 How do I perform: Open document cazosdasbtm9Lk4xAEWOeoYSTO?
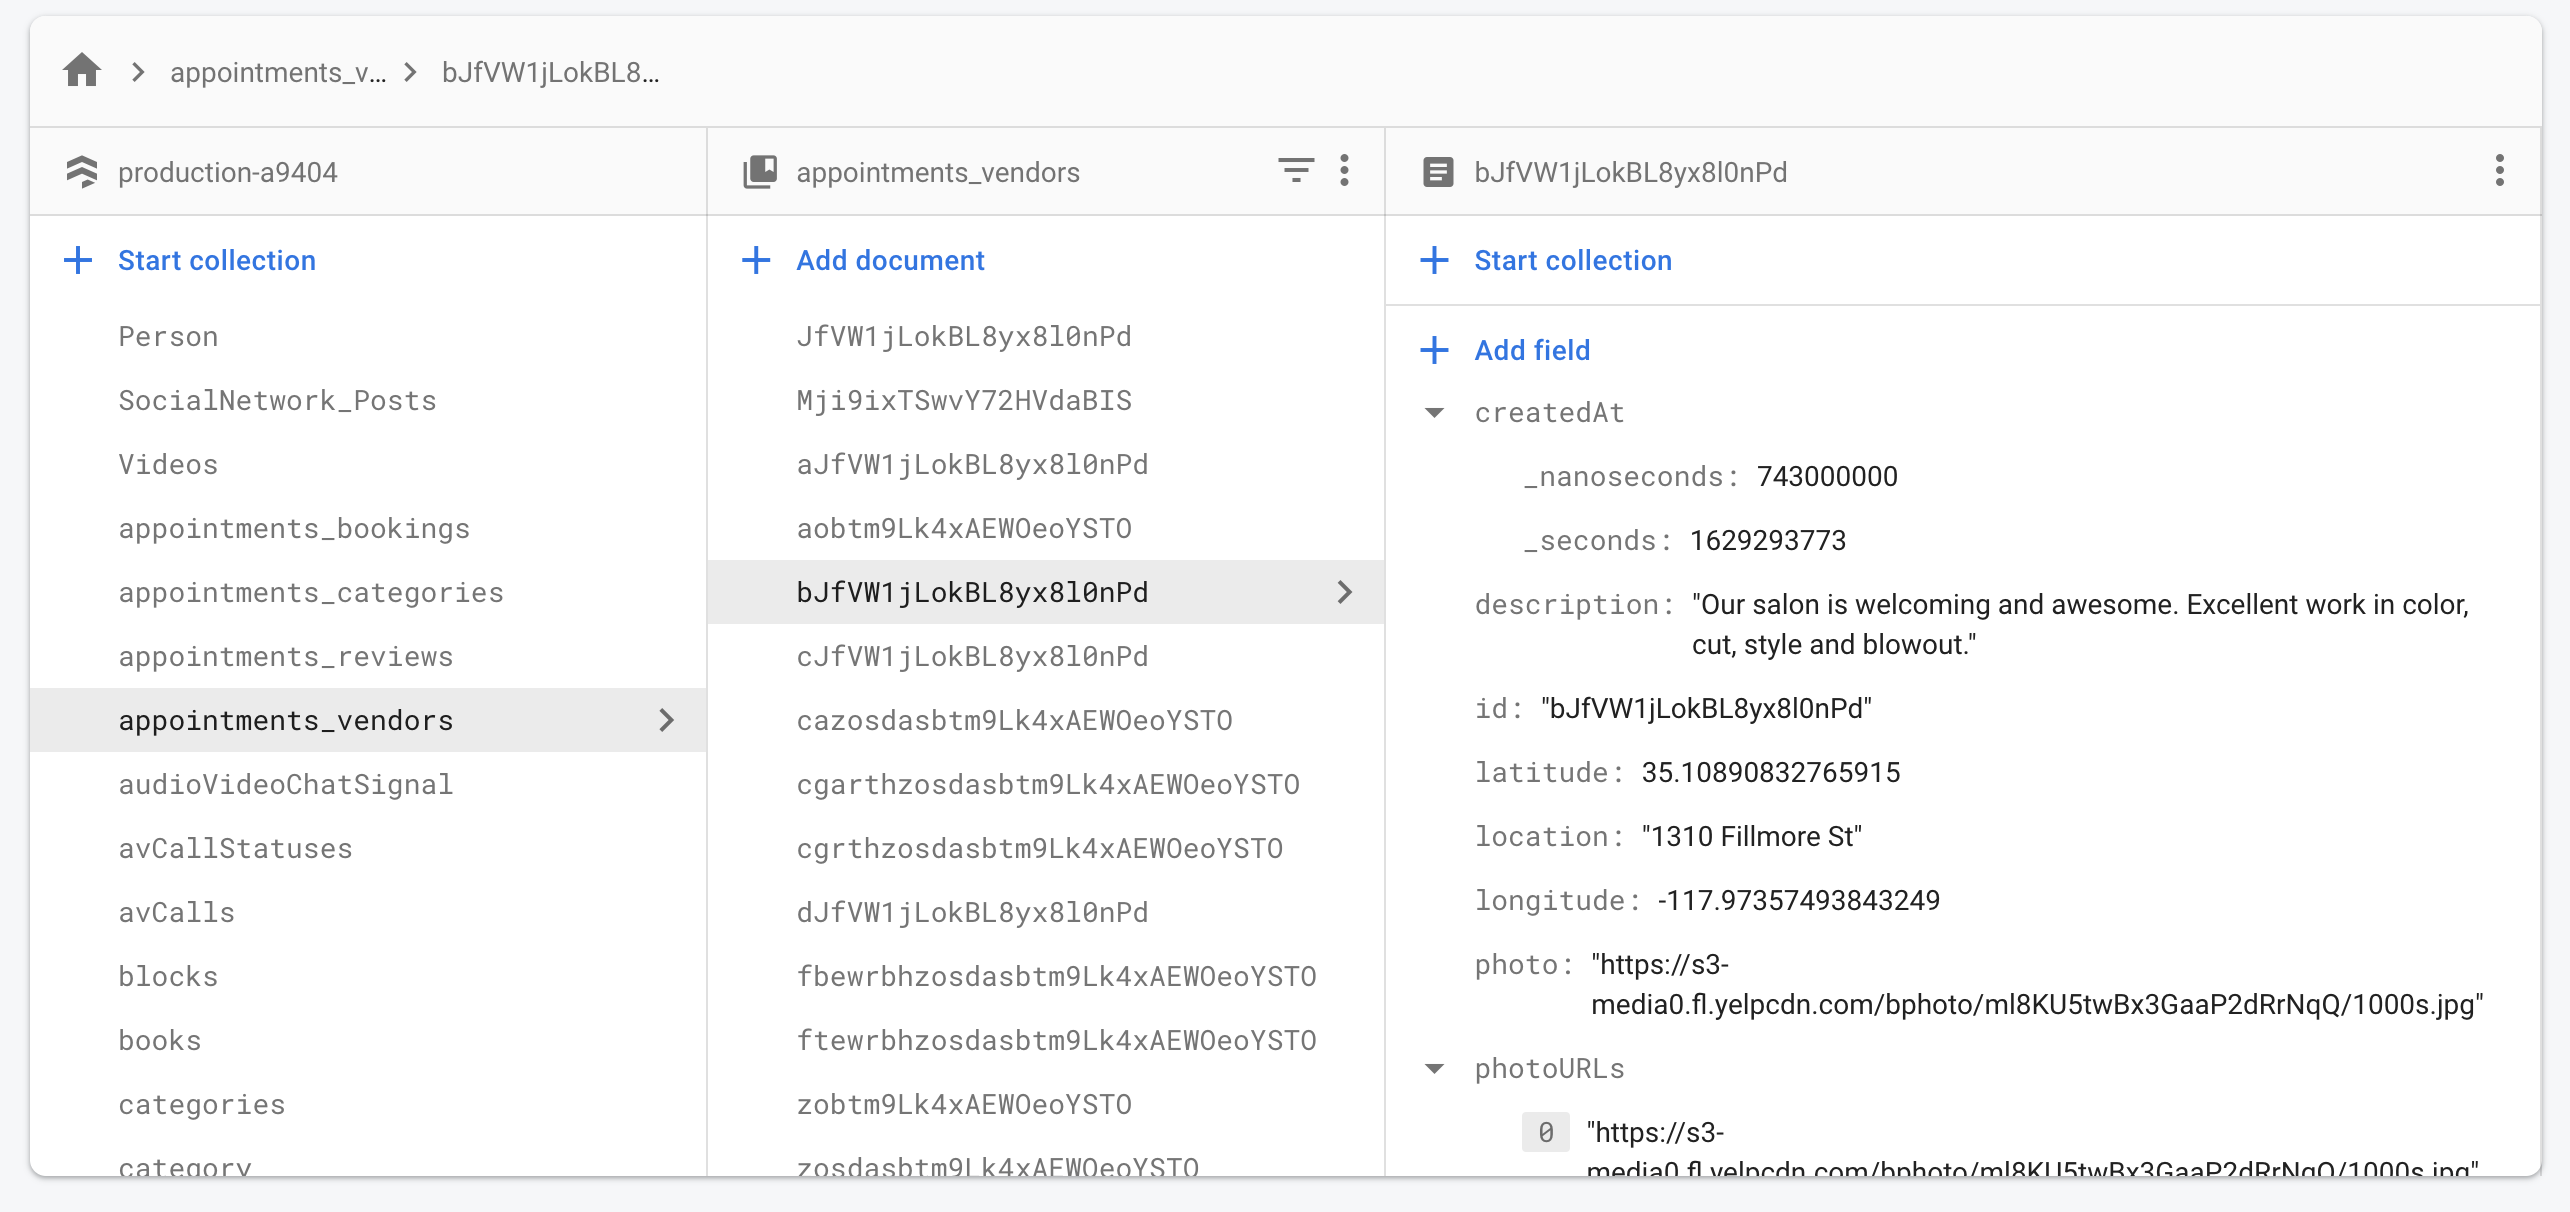[1014, 721]
